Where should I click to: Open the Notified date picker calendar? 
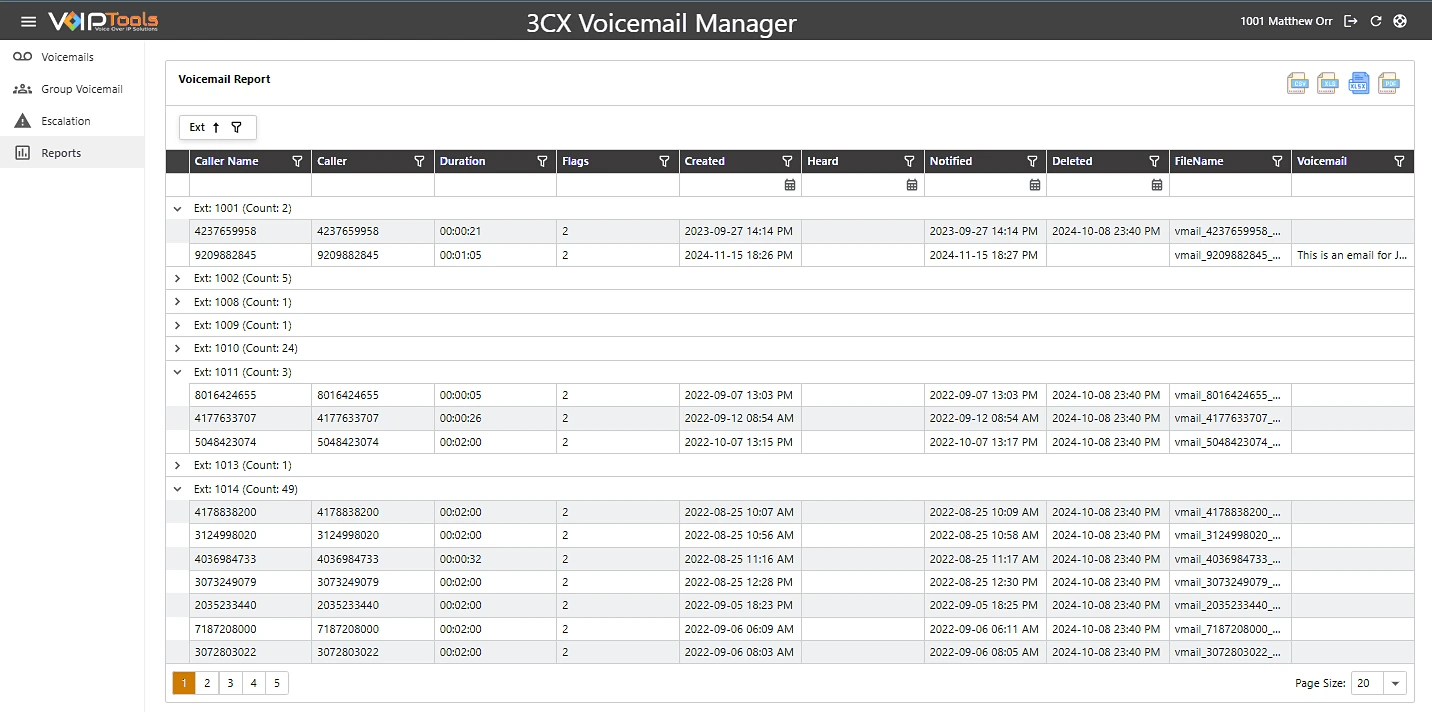pos(1035,185)
